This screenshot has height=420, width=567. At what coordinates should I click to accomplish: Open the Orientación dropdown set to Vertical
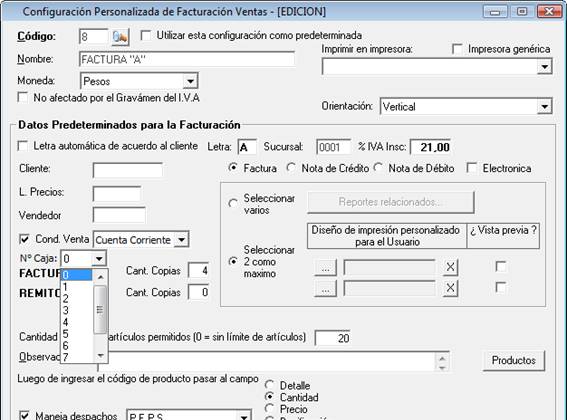tap(544, 106)
